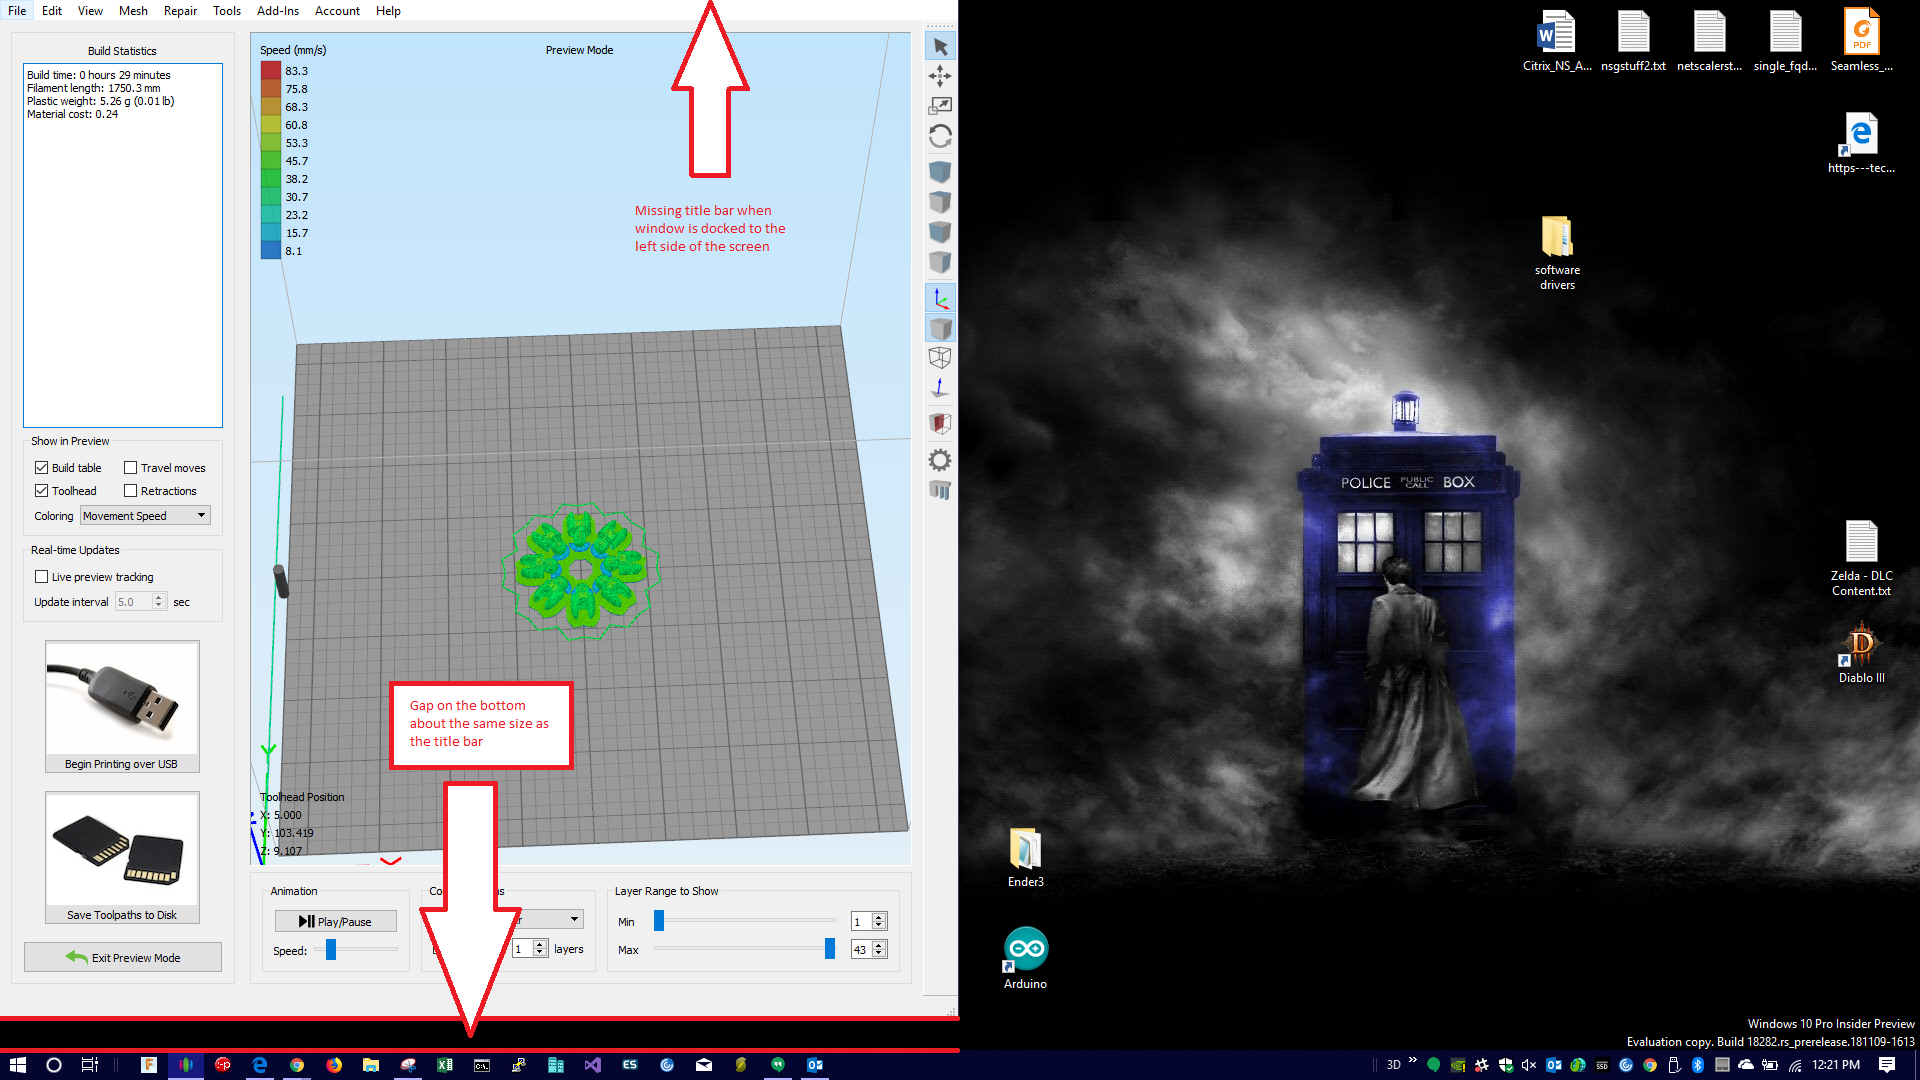Click the Max layer value field showing 43
The height and width of the screenshot is (1080, 1920).
coord(861,950)
